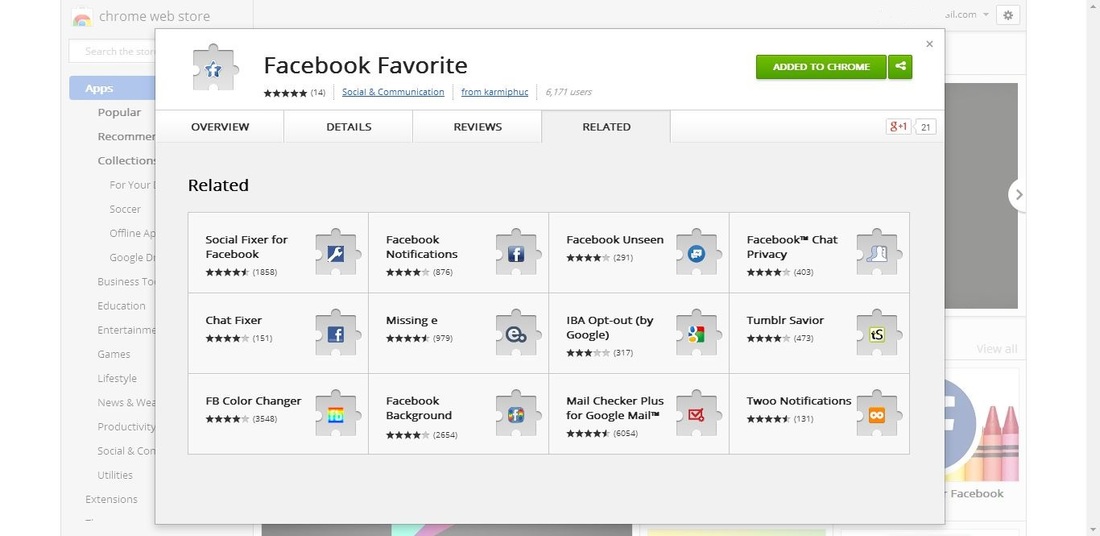Click the View all link in the store

tap(996, 349)
